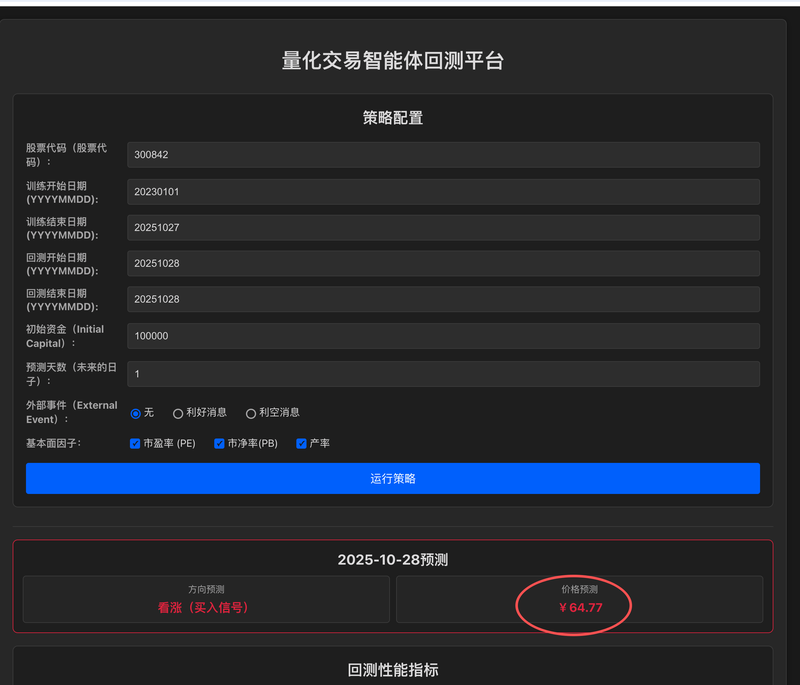
Task: Toggle the 市净率(PB) checkbox
Action: point(219,443)
